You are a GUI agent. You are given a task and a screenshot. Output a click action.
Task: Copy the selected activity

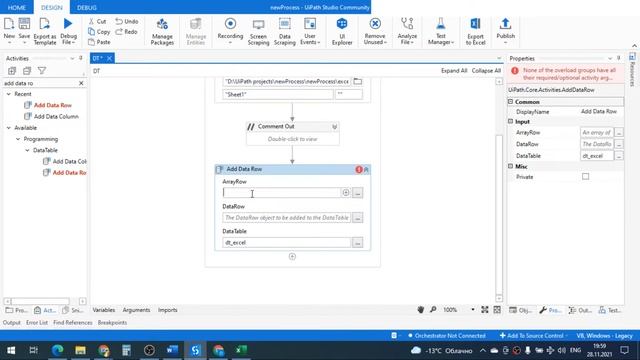(x=99, y=31)
